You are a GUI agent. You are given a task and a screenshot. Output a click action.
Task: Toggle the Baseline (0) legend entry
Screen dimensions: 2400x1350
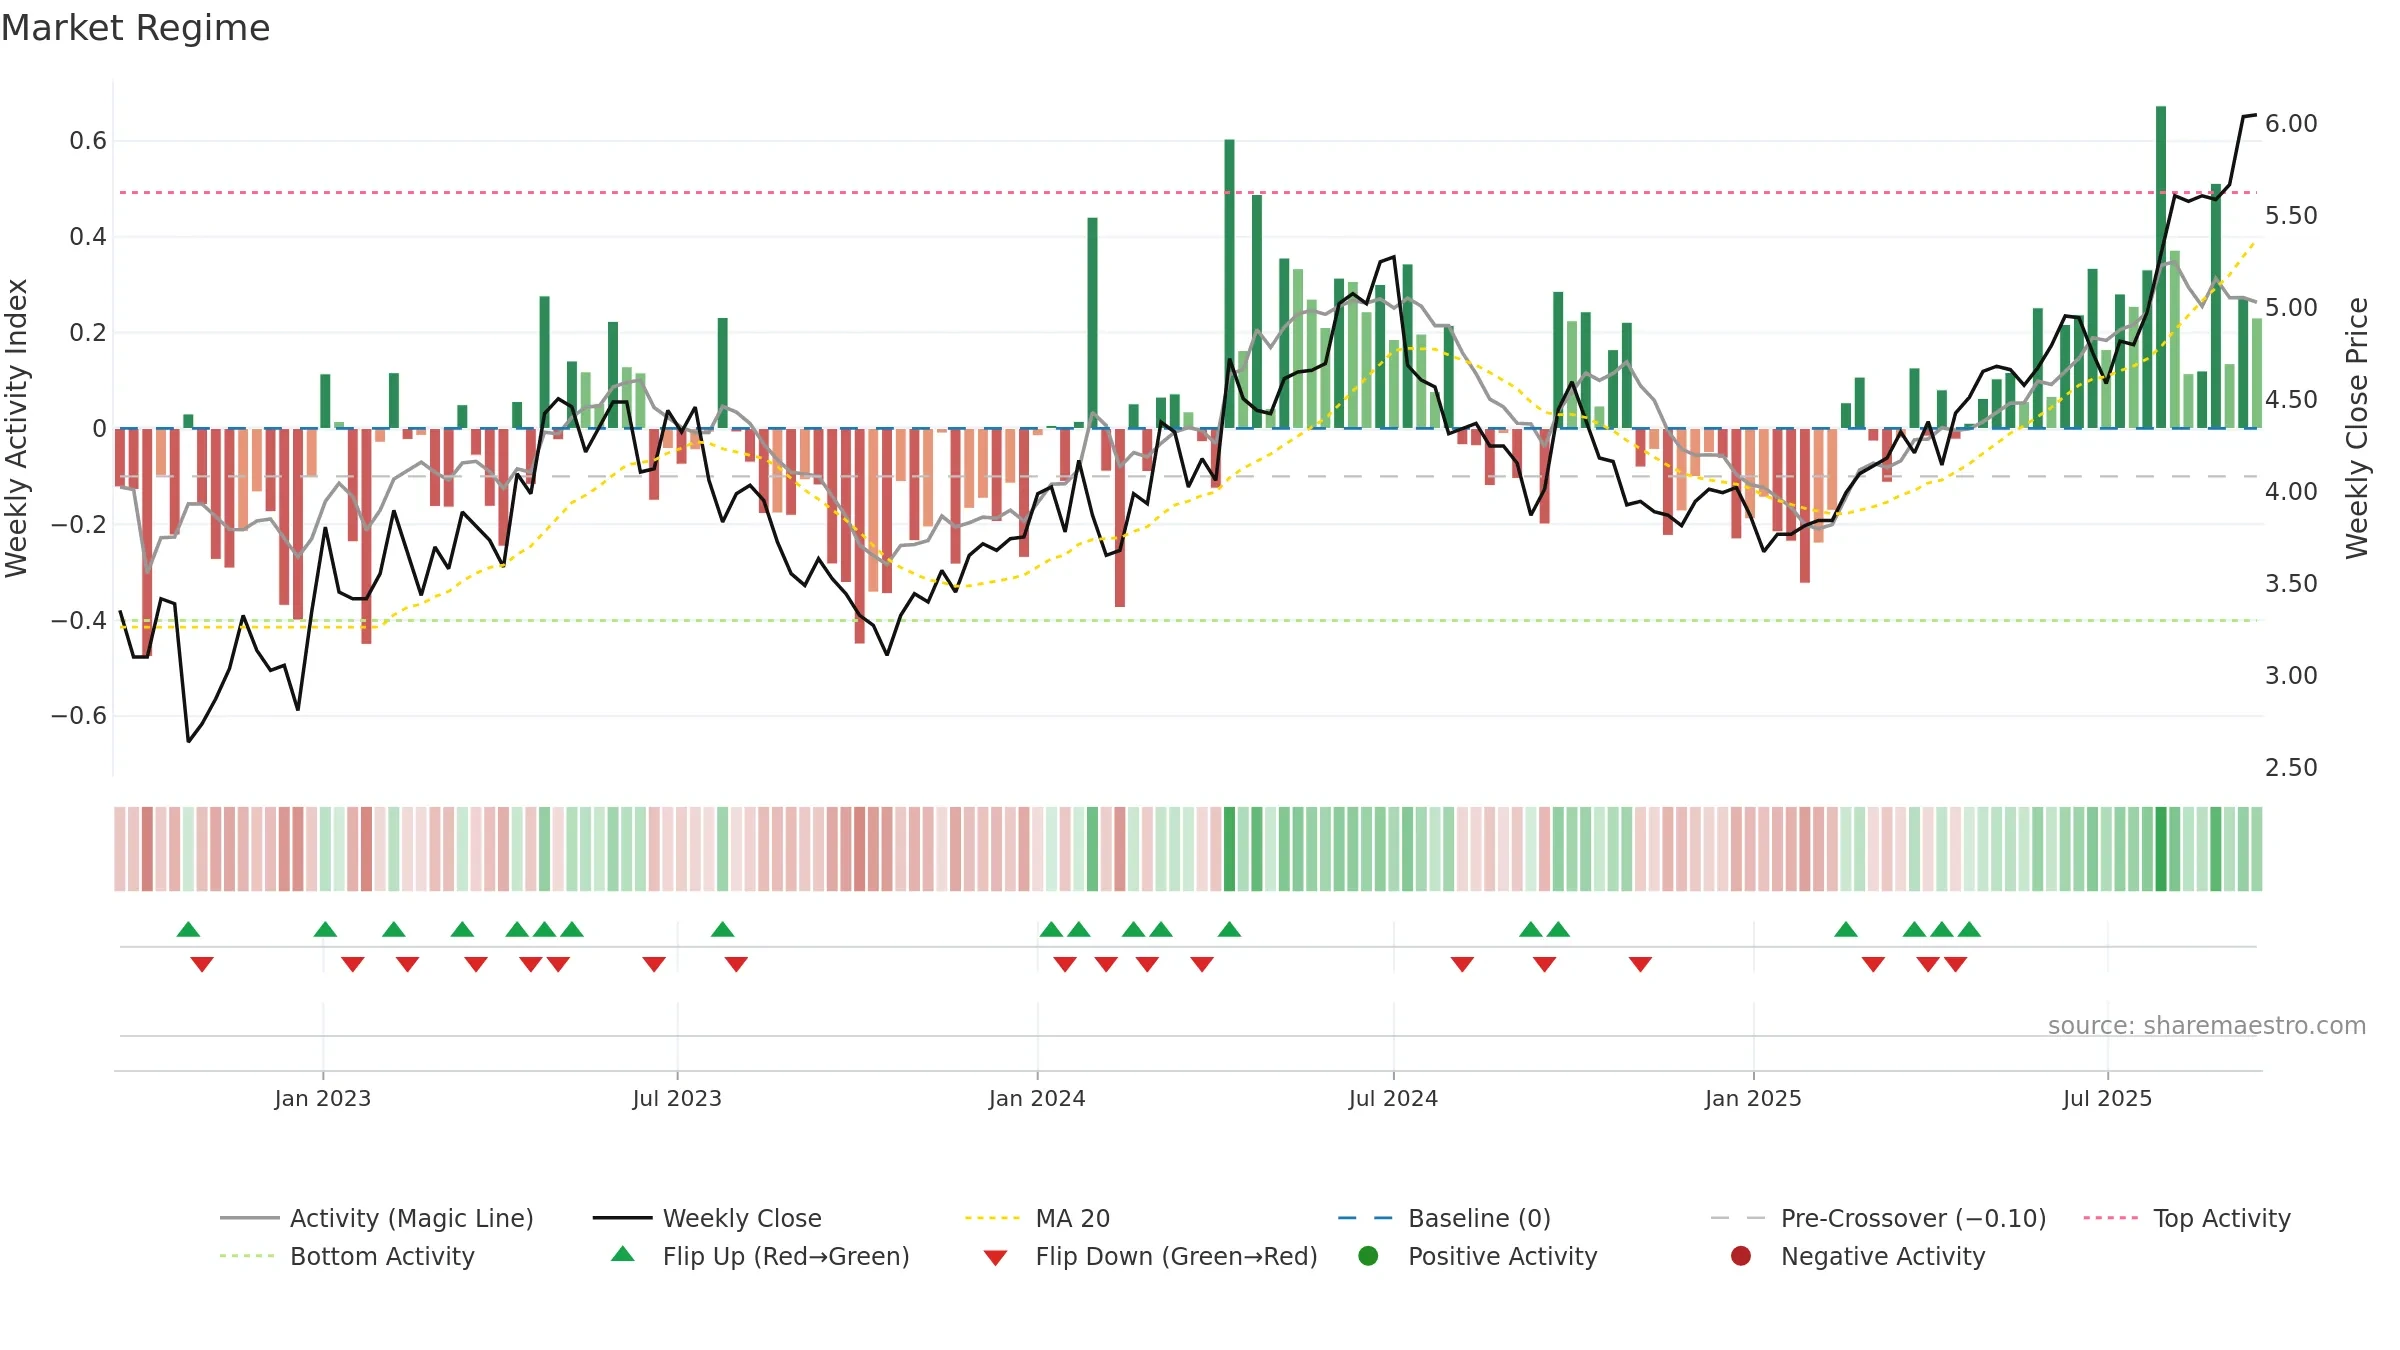(1444, 1218)
